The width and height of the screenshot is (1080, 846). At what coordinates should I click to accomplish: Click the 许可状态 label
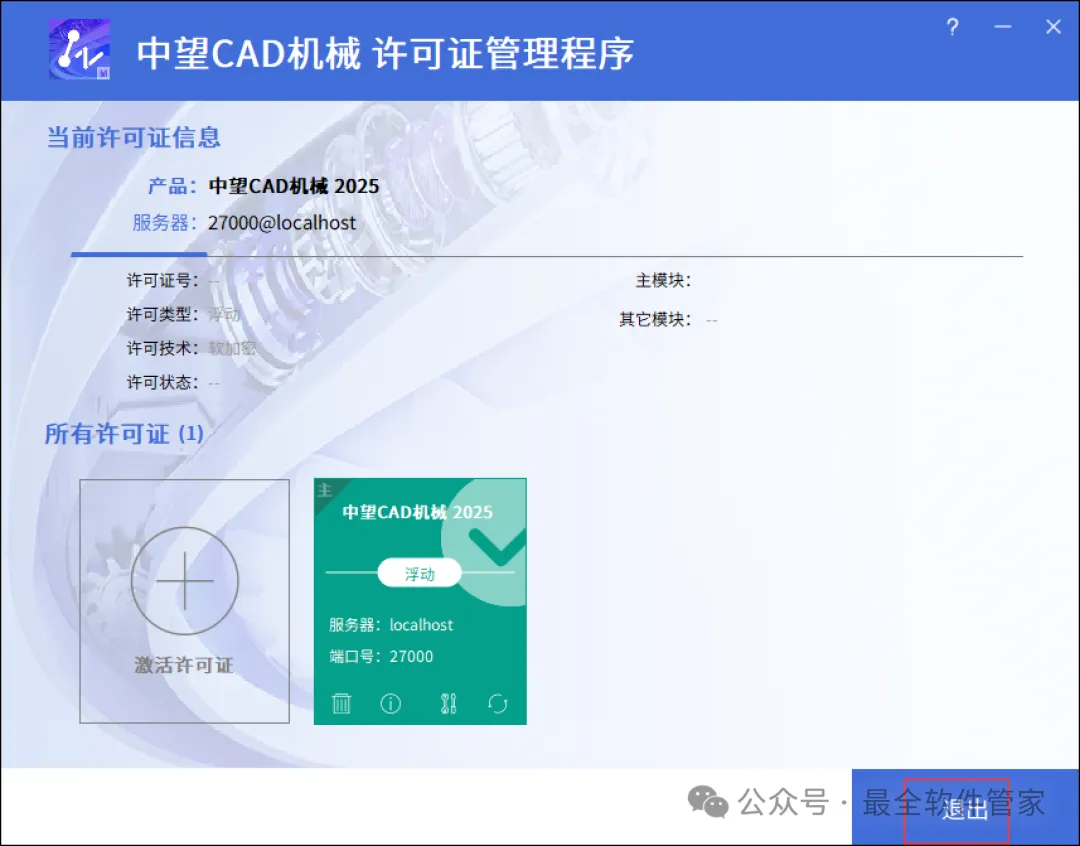pos(163,382)
